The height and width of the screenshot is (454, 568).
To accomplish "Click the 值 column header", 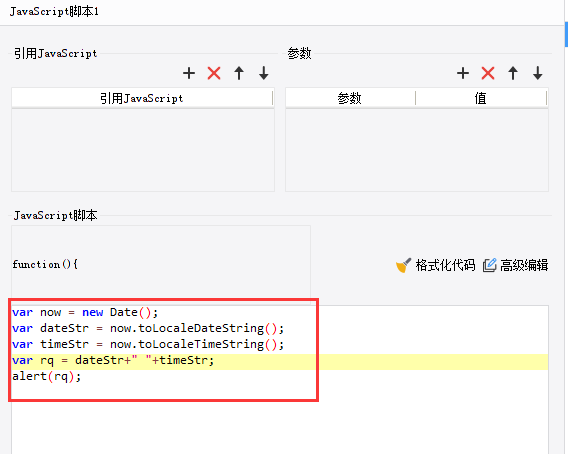I will (481, 98).
